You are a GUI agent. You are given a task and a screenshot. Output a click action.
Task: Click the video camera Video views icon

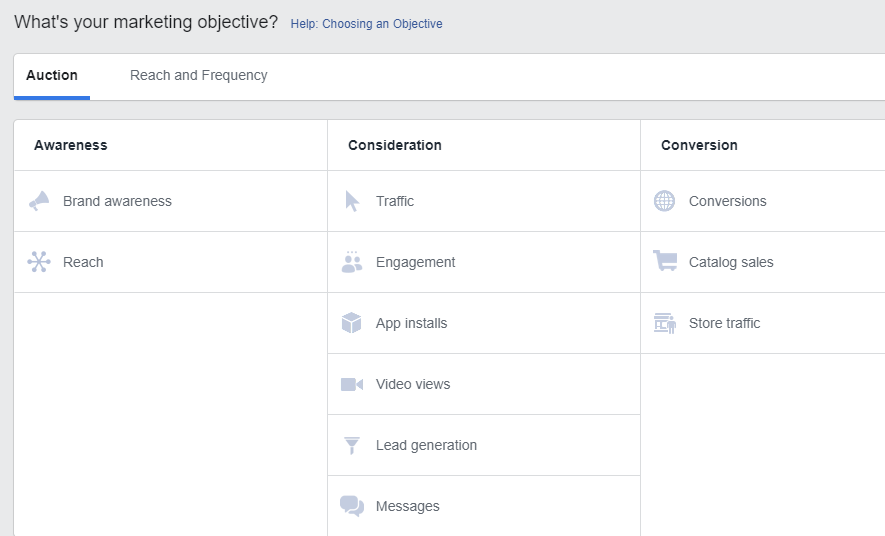pyautogui.click(x=352, y=384)
